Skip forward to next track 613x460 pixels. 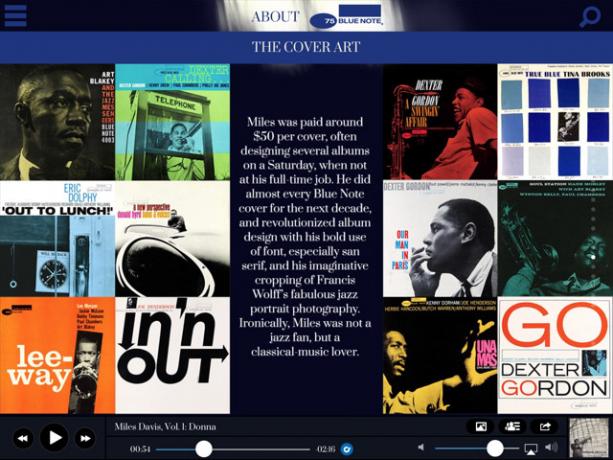[85, 439]
